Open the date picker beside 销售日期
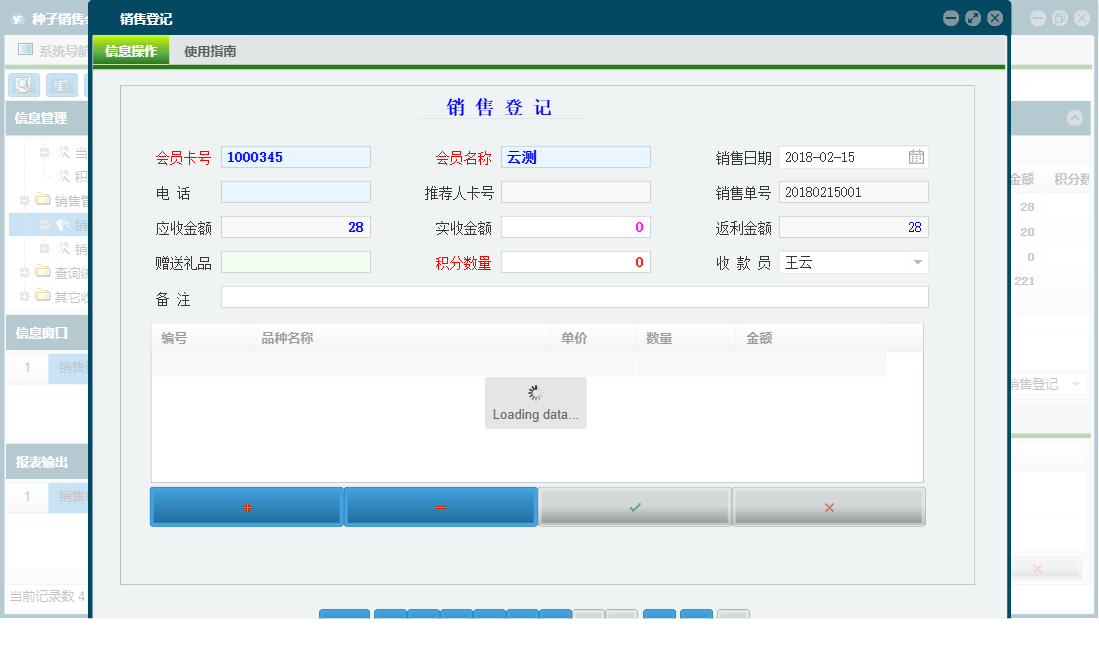The image size is (1099, 655). tap(918, 156)
